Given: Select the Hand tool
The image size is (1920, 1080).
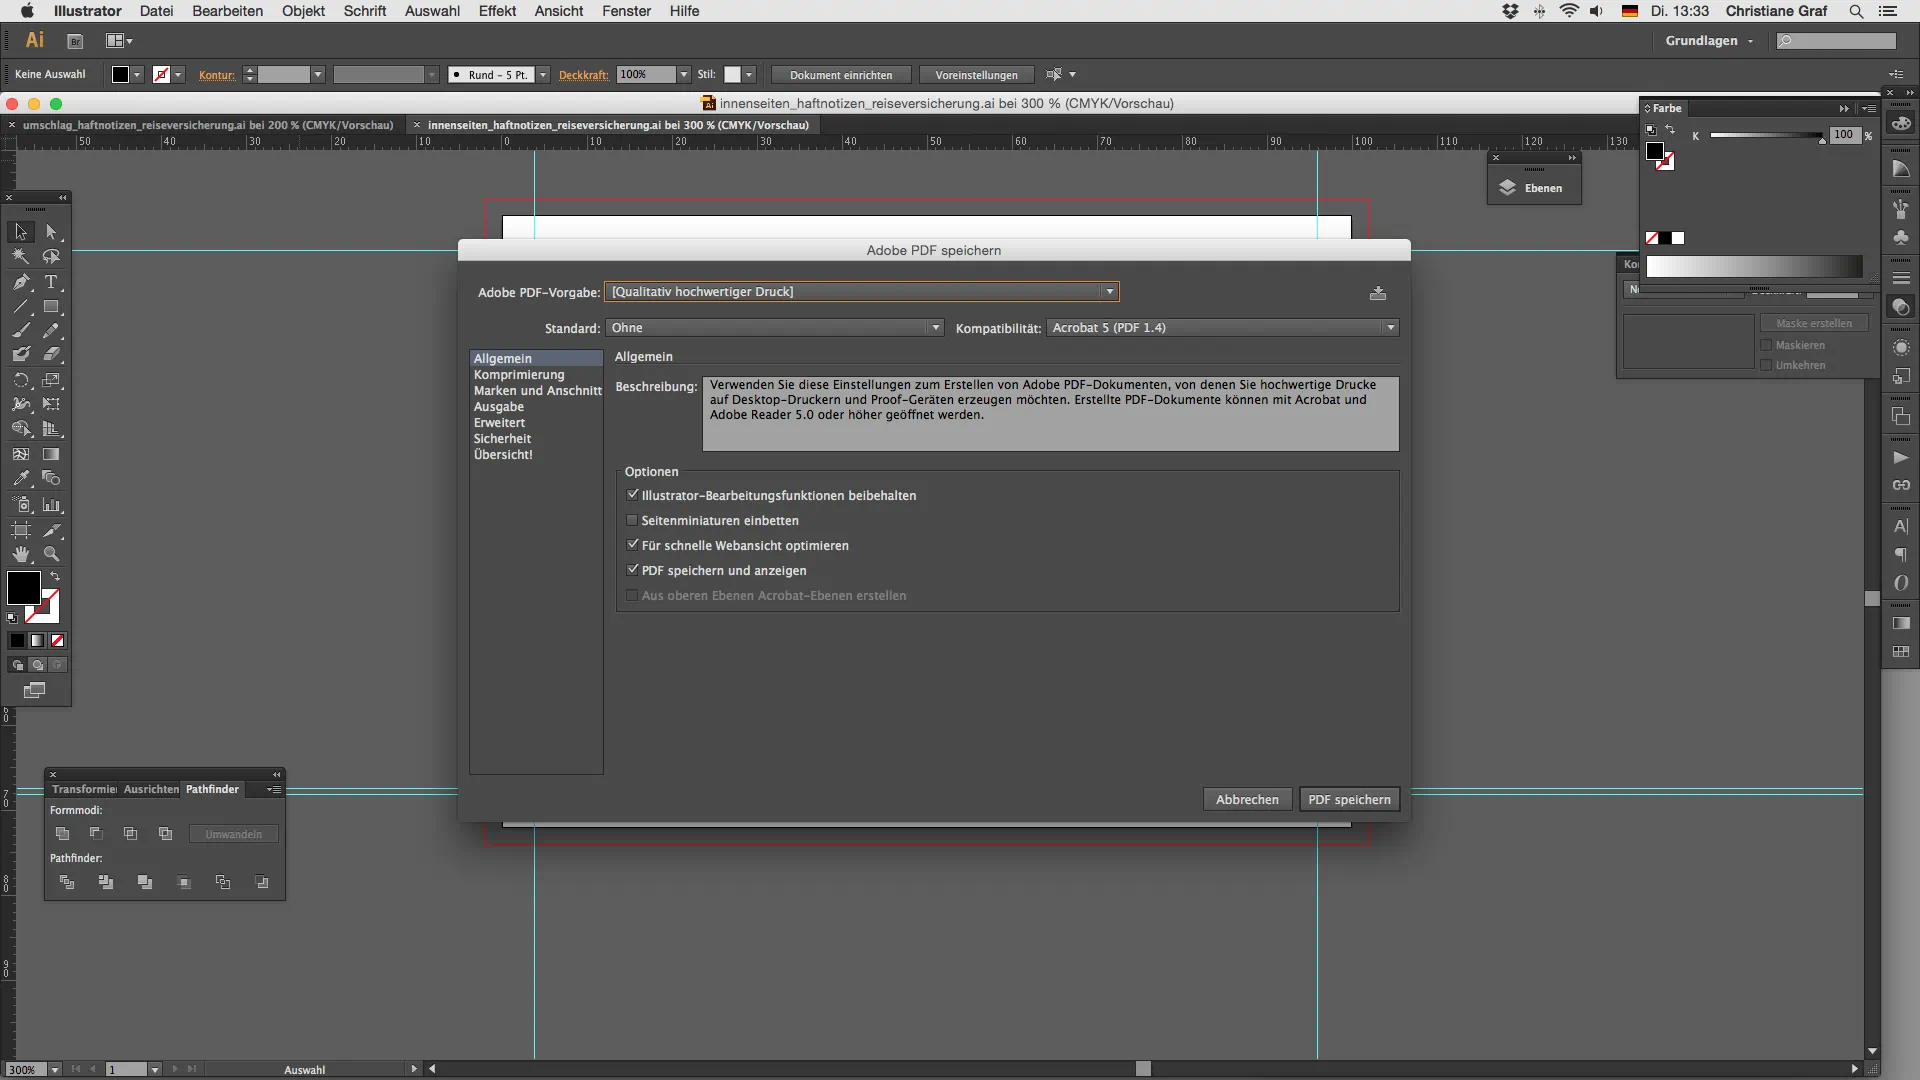Looking at the screenshot, I should point(21,554).
